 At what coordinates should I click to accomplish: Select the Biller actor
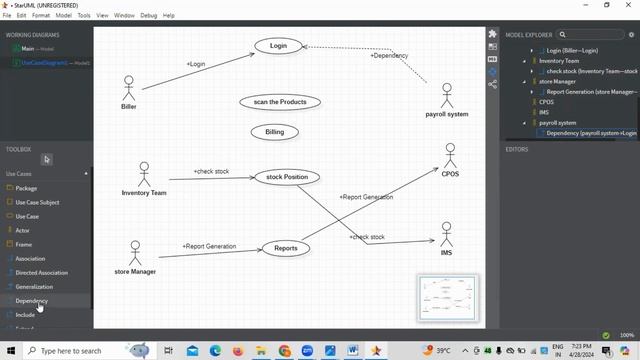pos(129,93)
